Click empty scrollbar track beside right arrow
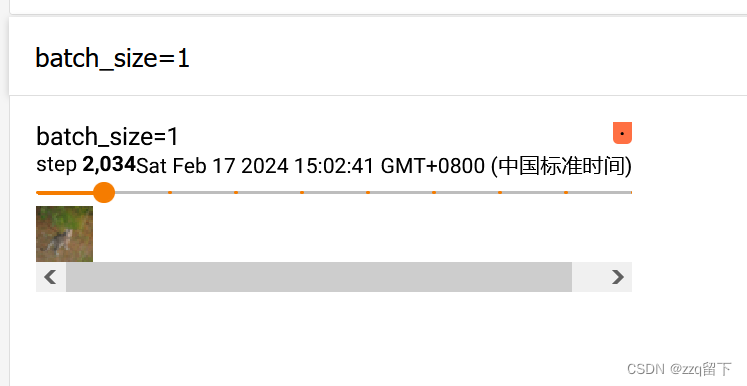Viewport: 747px width, 386px height. pos(587,277)
